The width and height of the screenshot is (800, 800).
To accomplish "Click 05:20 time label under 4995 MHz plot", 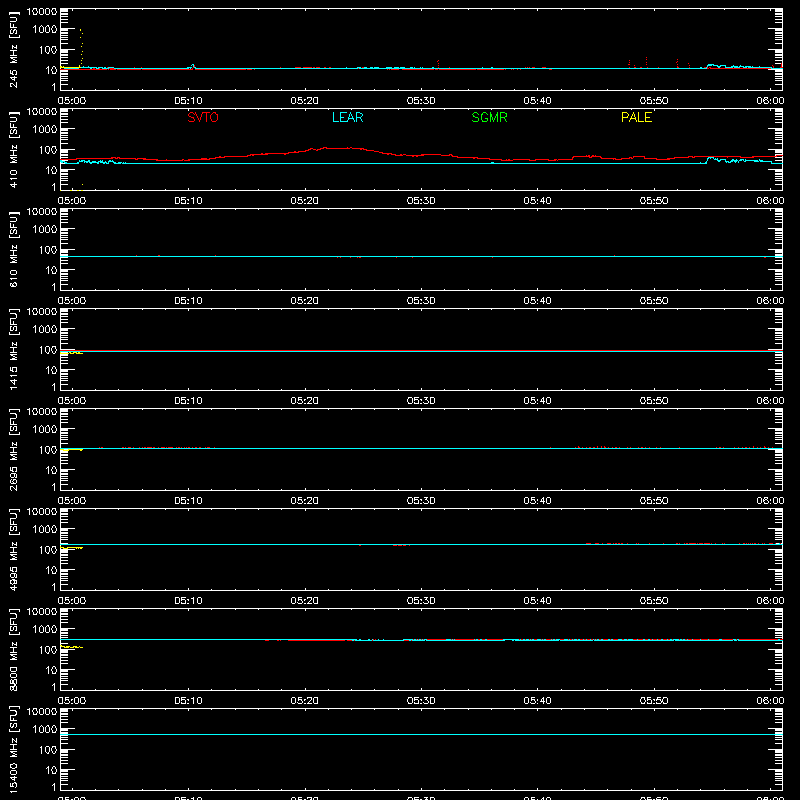I will click(x=305, y=601).
